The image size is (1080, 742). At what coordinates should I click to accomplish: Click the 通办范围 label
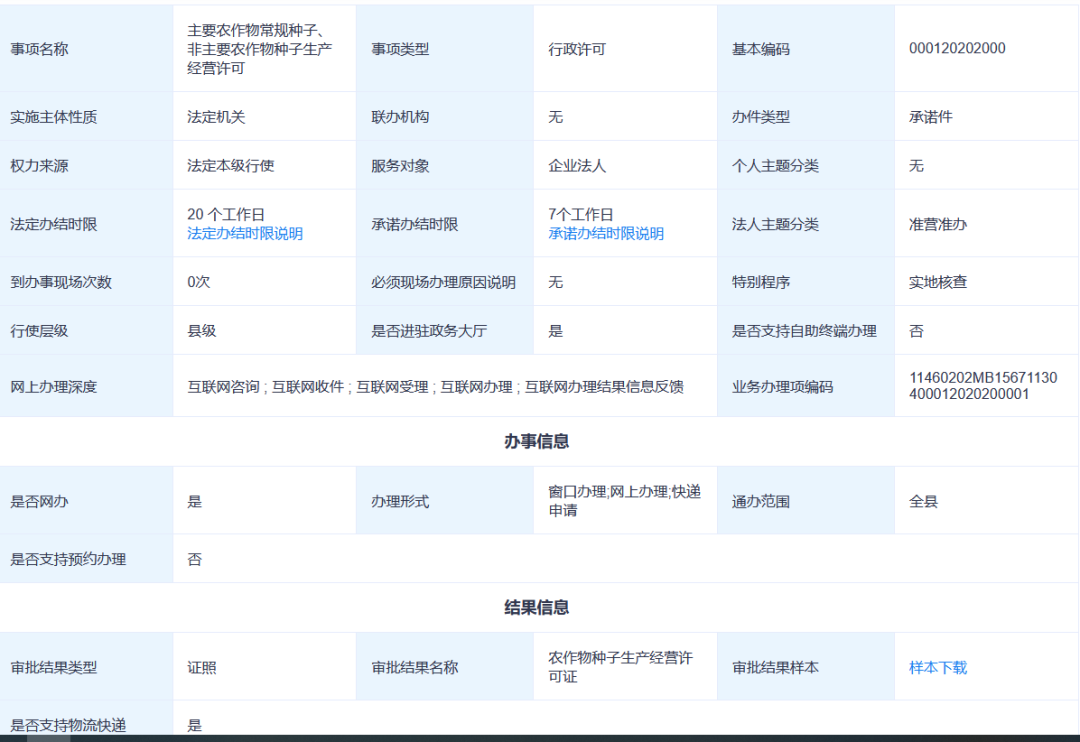pos(760,502)
